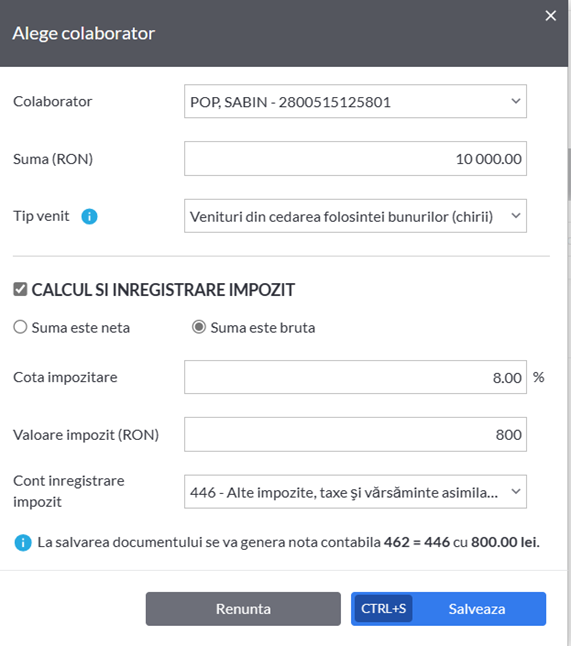Select the Suma este bruta option
This screenshot has width=571, height=646.
199,327
